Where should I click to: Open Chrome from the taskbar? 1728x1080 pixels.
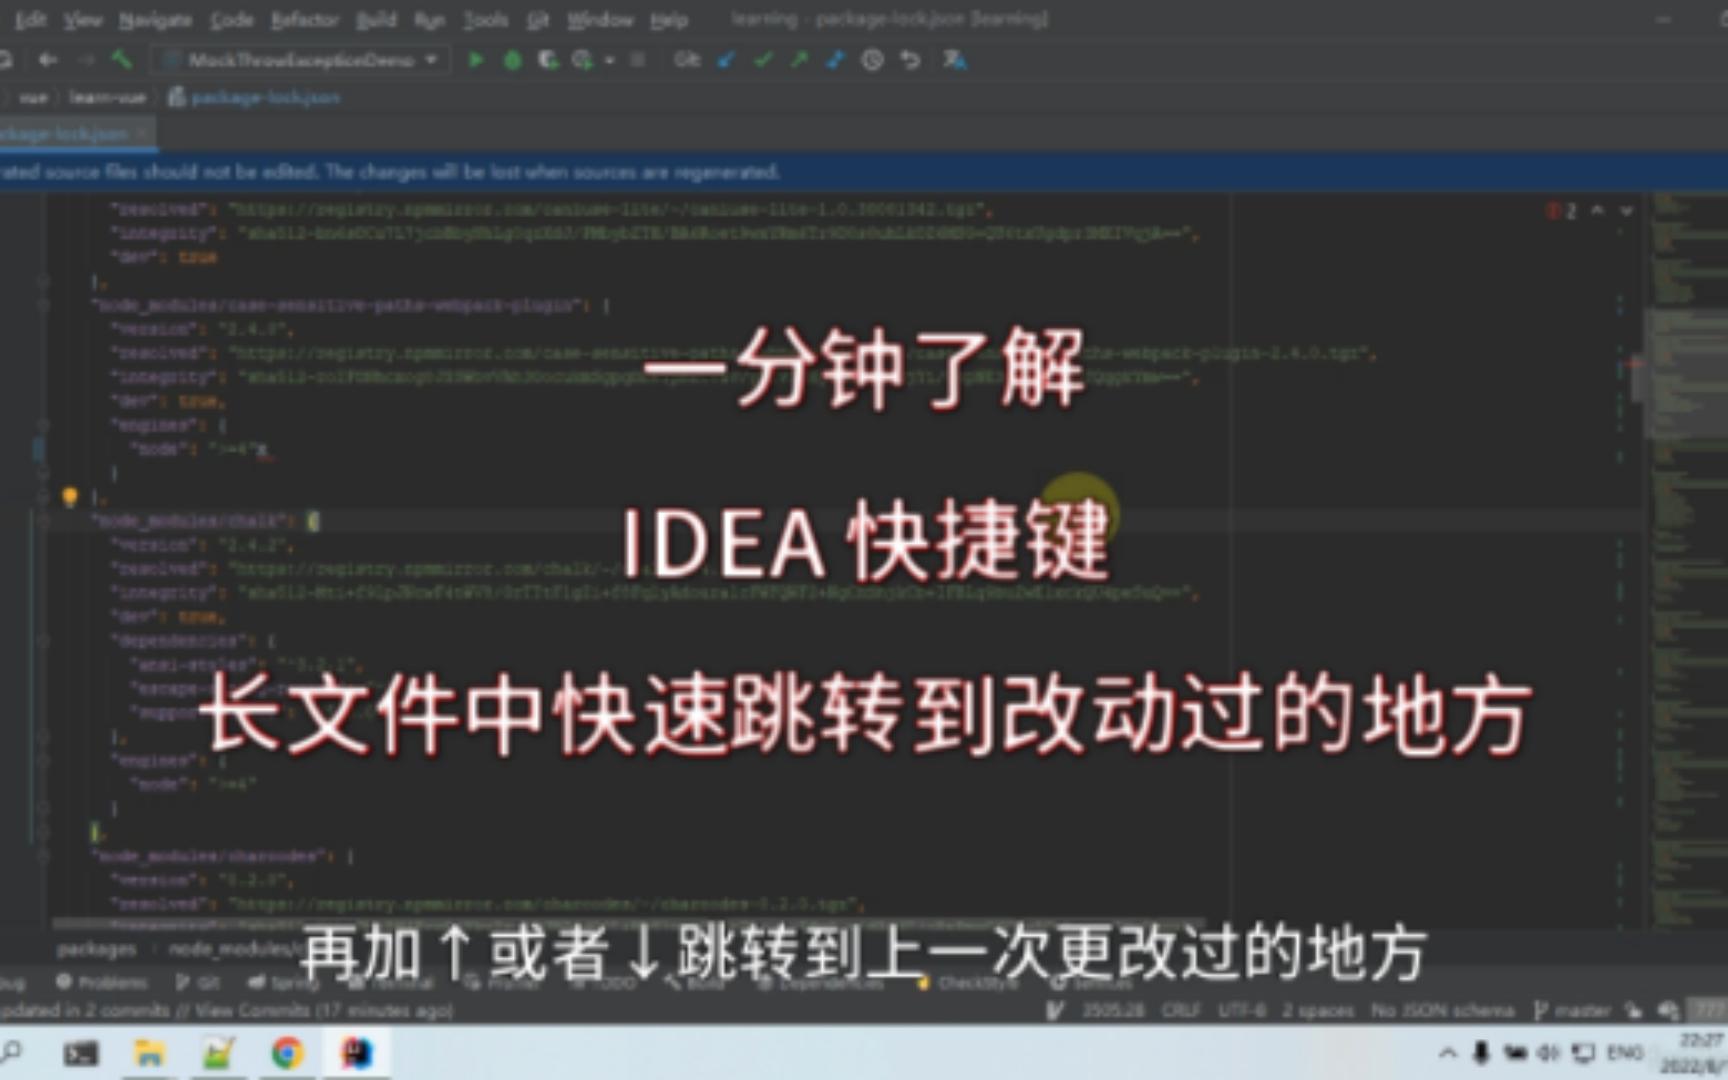290,1055
